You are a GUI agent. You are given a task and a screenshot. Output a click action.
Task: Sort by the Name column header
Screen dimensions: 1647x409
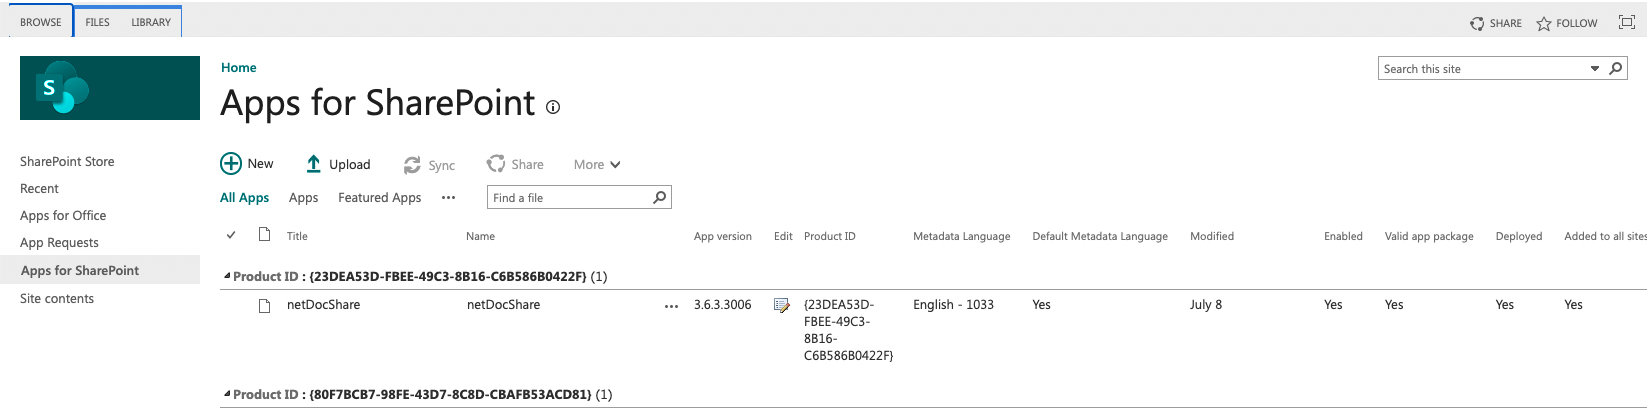point(480,236)
